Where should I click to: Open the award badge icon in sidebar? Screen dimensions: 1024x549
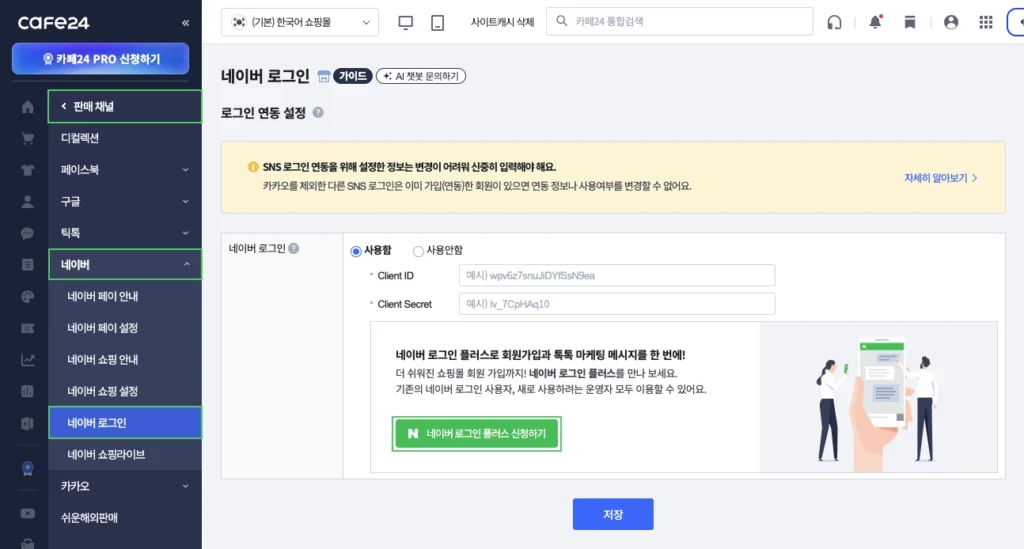27,468
